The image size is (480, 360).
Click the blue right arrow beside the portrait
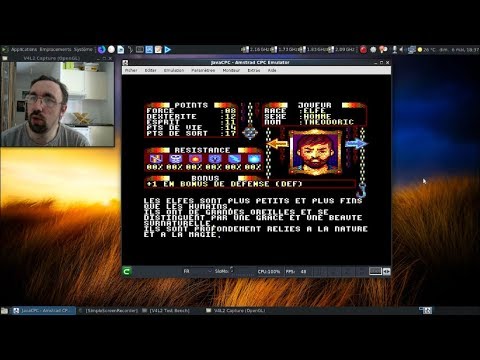356,144
